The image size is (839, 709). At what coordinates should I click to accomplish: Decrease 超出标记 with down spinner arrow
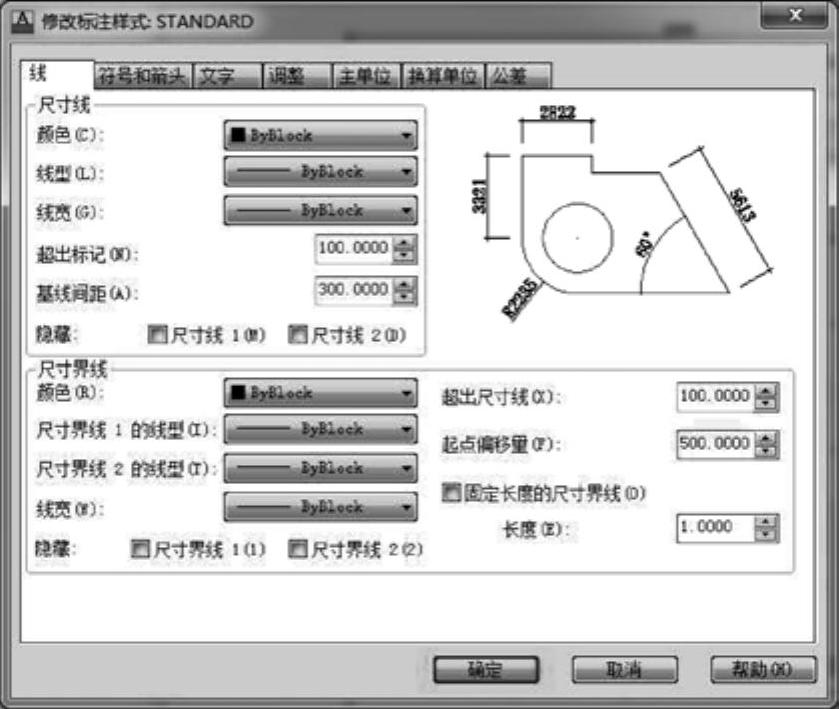(x=405, y=256)
